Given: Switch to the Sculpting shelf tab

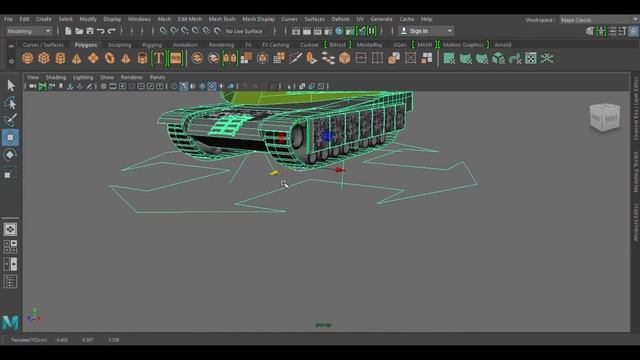Looking at the screenshot, I should [x=120, y=45].
